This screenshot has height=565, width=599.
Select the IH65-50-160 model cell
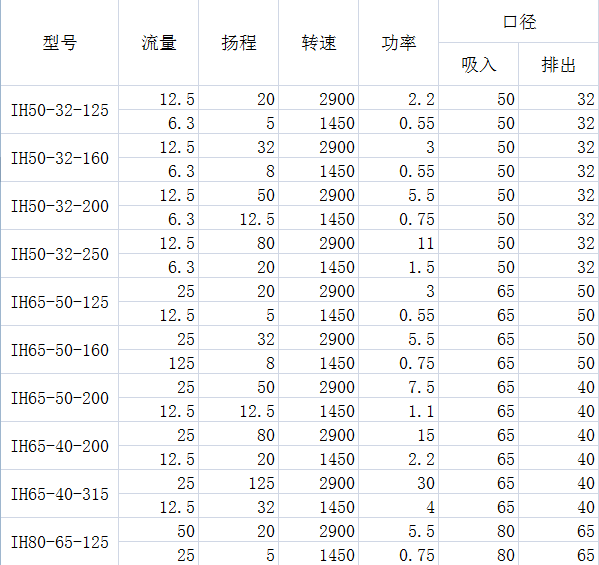[x=60, y=350]
